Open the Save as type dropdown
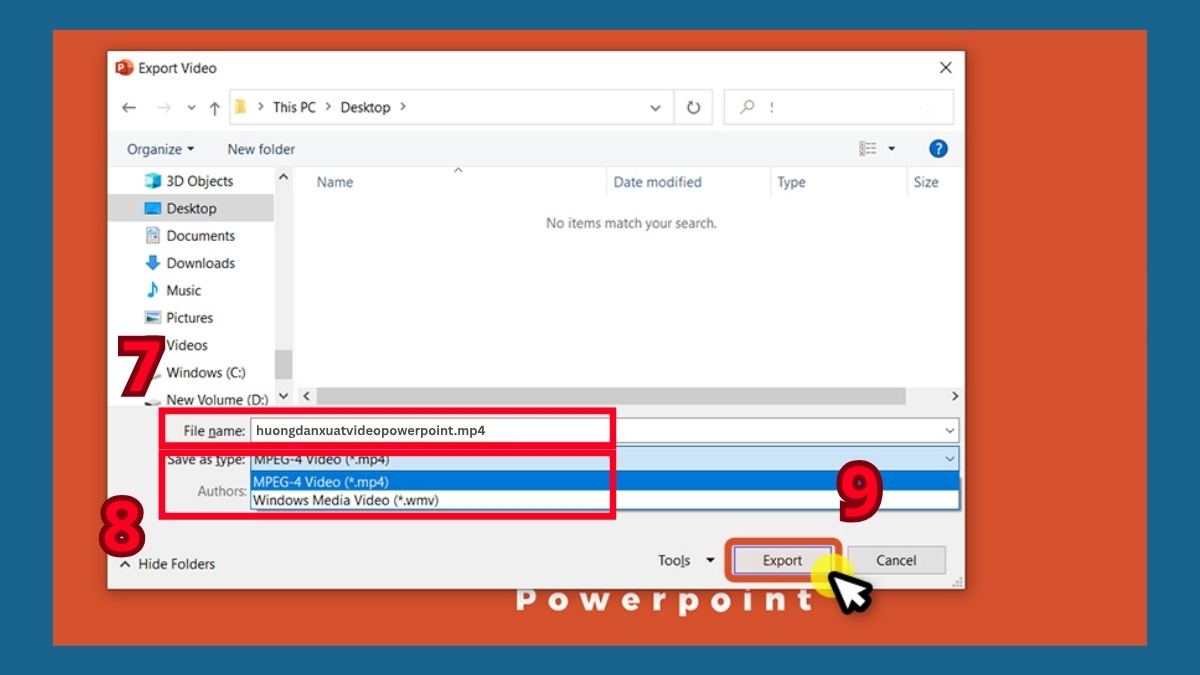The height and width of the screenshot is (675, 1200). [949, 459]
